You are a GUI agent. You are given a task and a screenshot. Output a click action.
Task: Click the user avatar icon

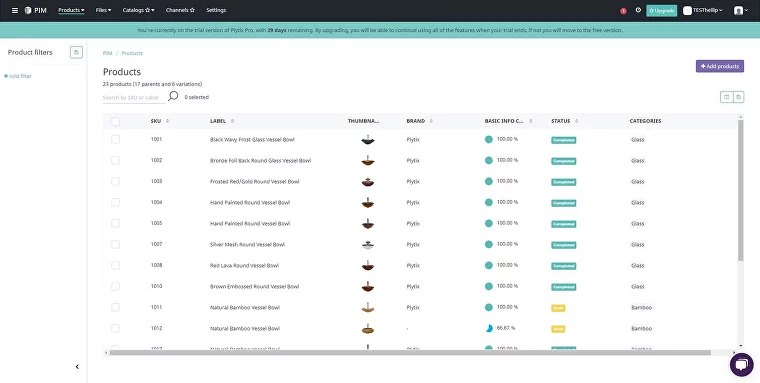pos(738,10)
